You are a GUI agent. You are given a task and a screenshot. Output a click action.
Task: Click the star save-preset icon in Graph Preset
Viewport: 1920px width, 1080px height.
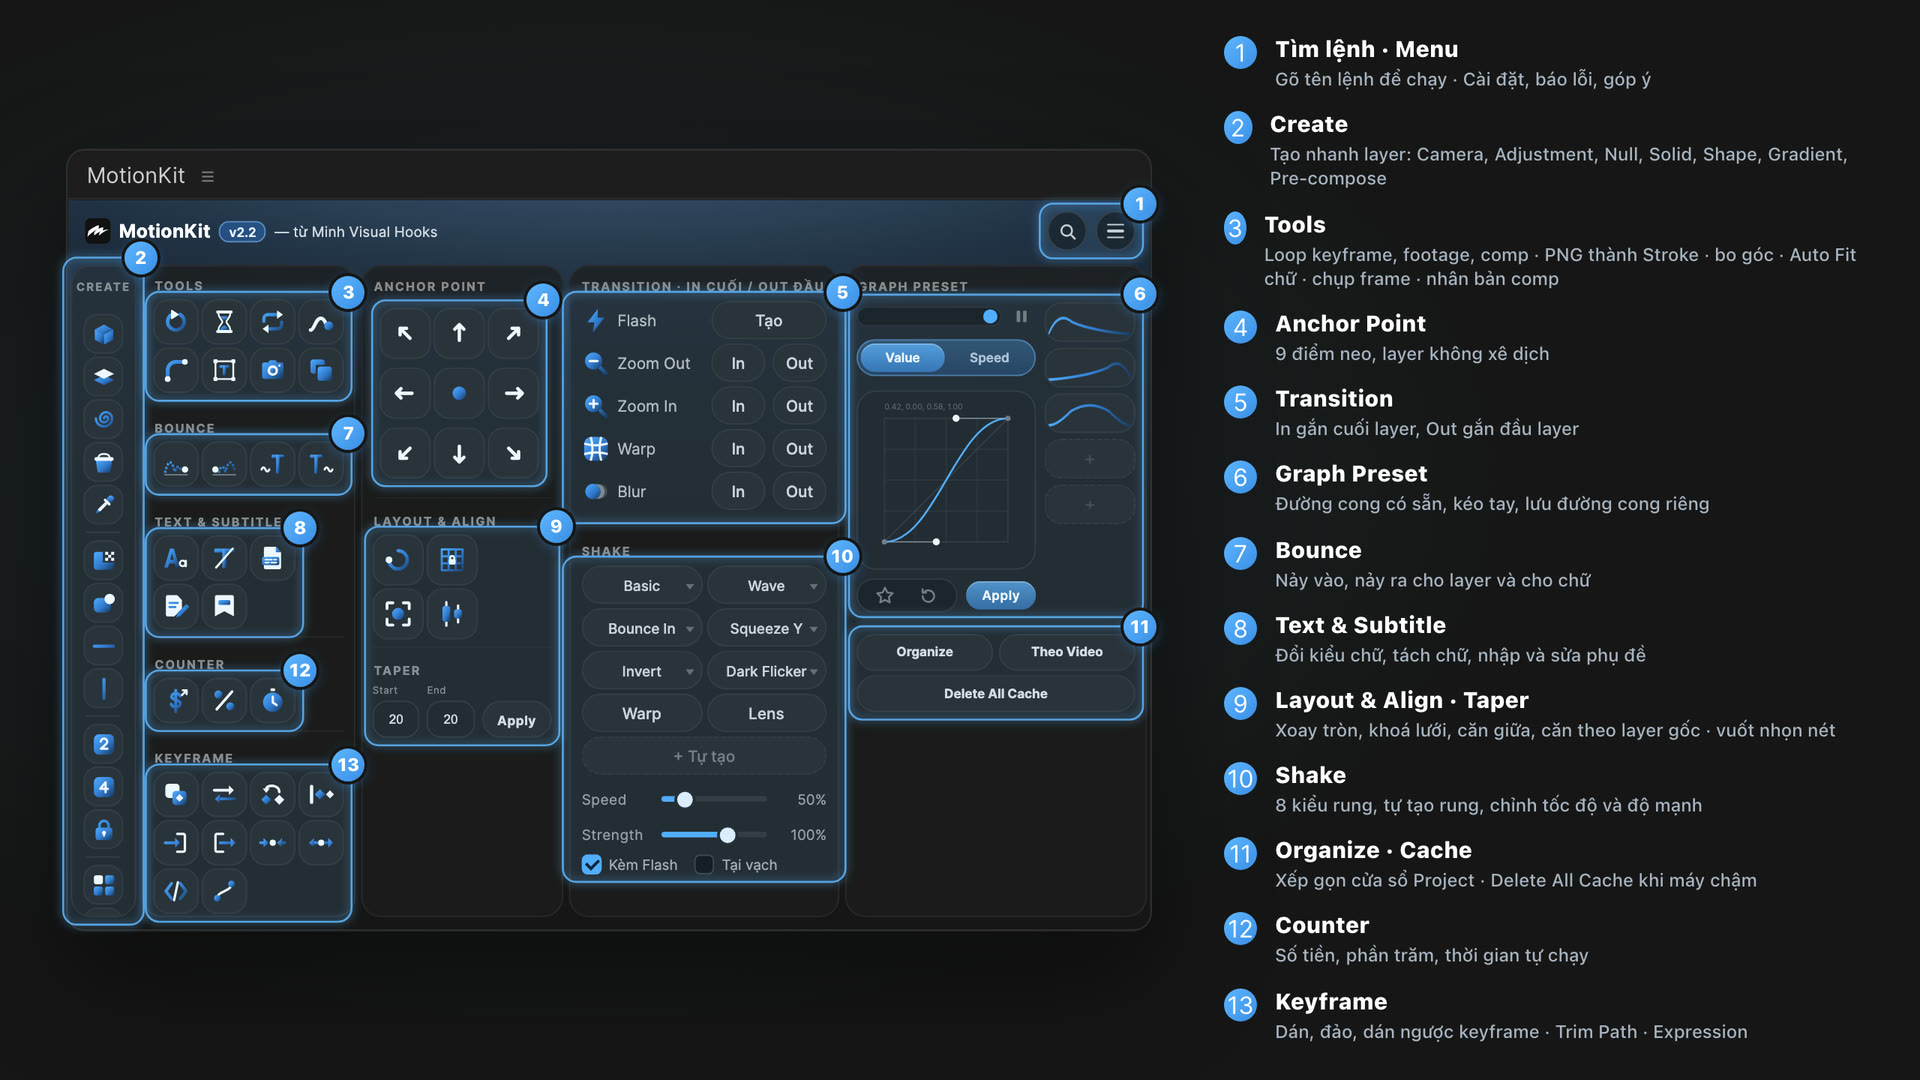(x=885, y=595)
